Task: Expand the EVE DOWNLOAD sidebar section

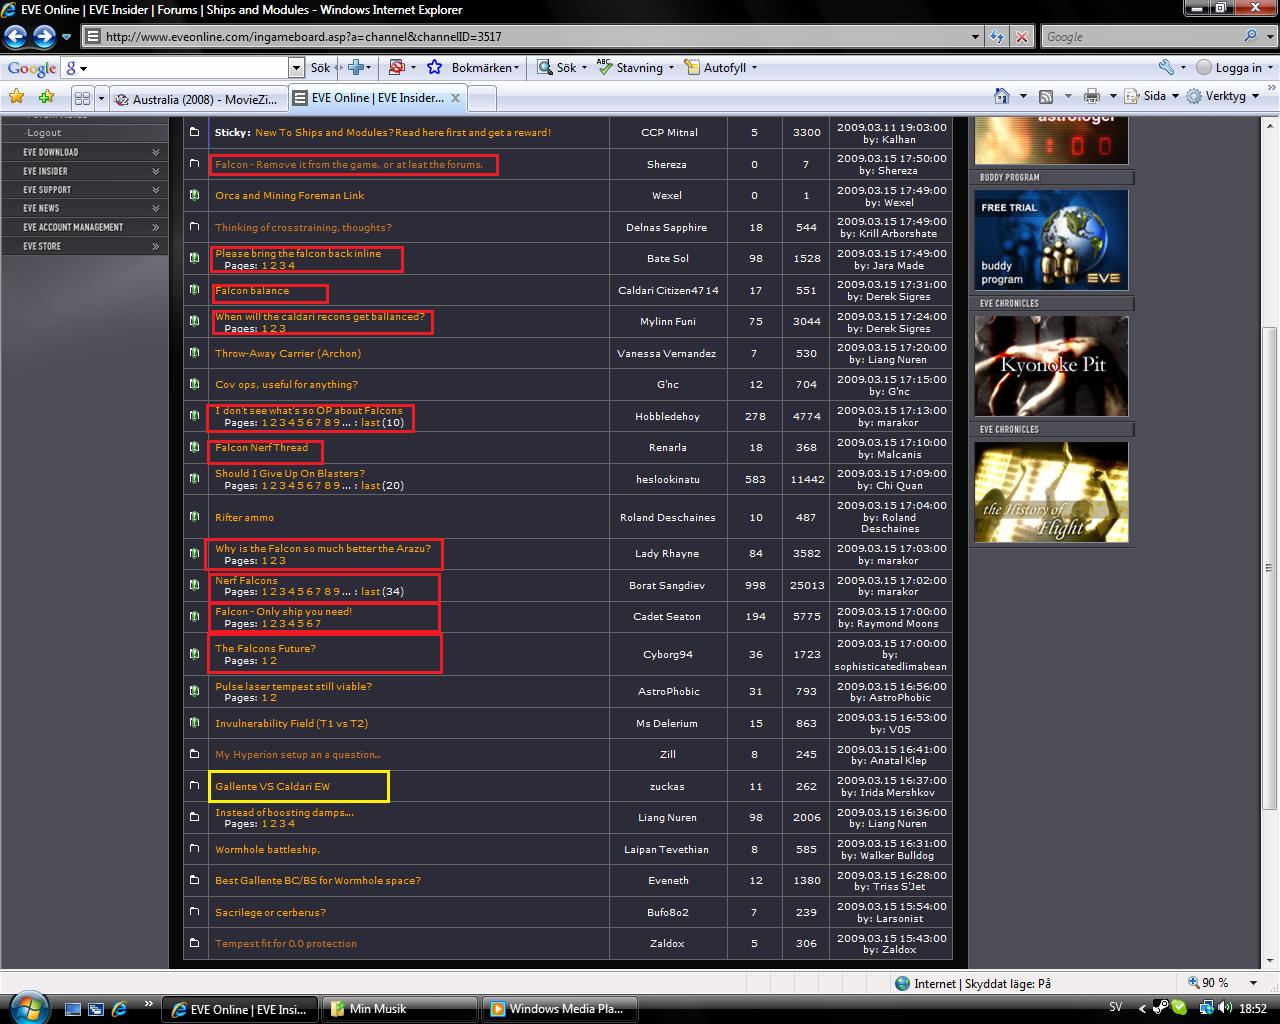Action: 84,152
